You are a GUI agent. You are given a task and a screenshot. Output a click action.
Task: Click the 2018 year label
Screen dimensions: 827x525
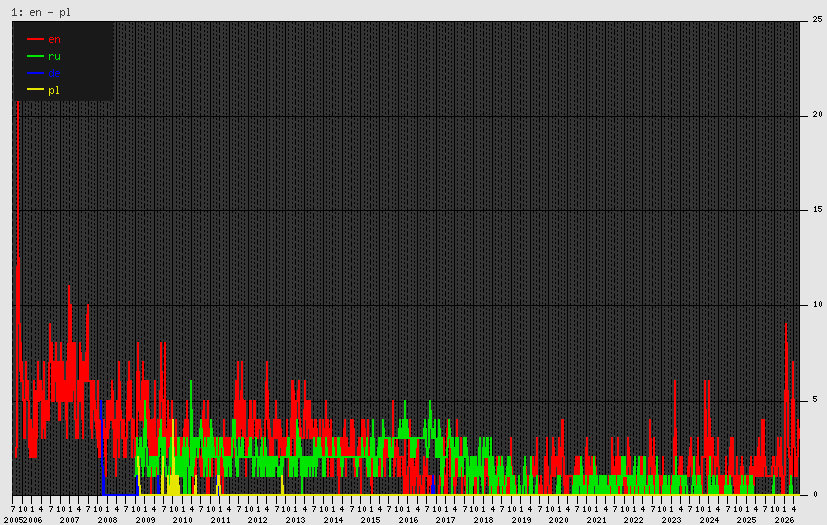(483, 520)
